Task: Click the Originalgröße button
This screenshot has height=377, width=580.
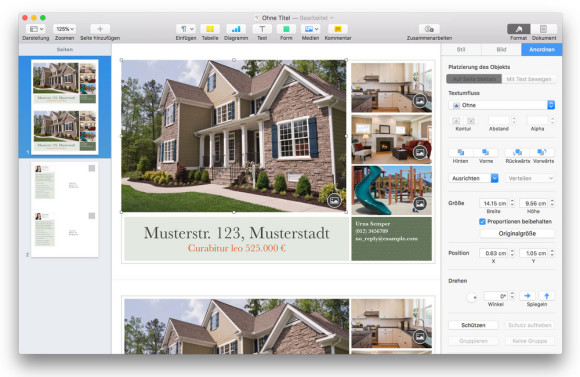Action: (517, 233)
